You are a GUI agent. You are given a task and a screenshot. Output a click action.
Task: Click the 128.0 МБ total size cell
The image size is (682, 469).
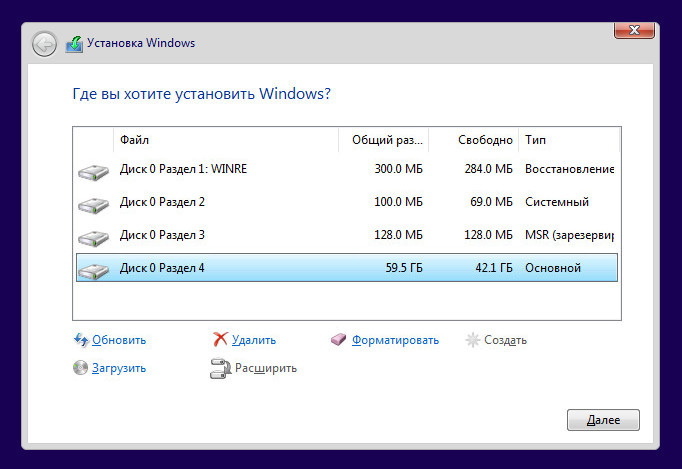[398, 235]
